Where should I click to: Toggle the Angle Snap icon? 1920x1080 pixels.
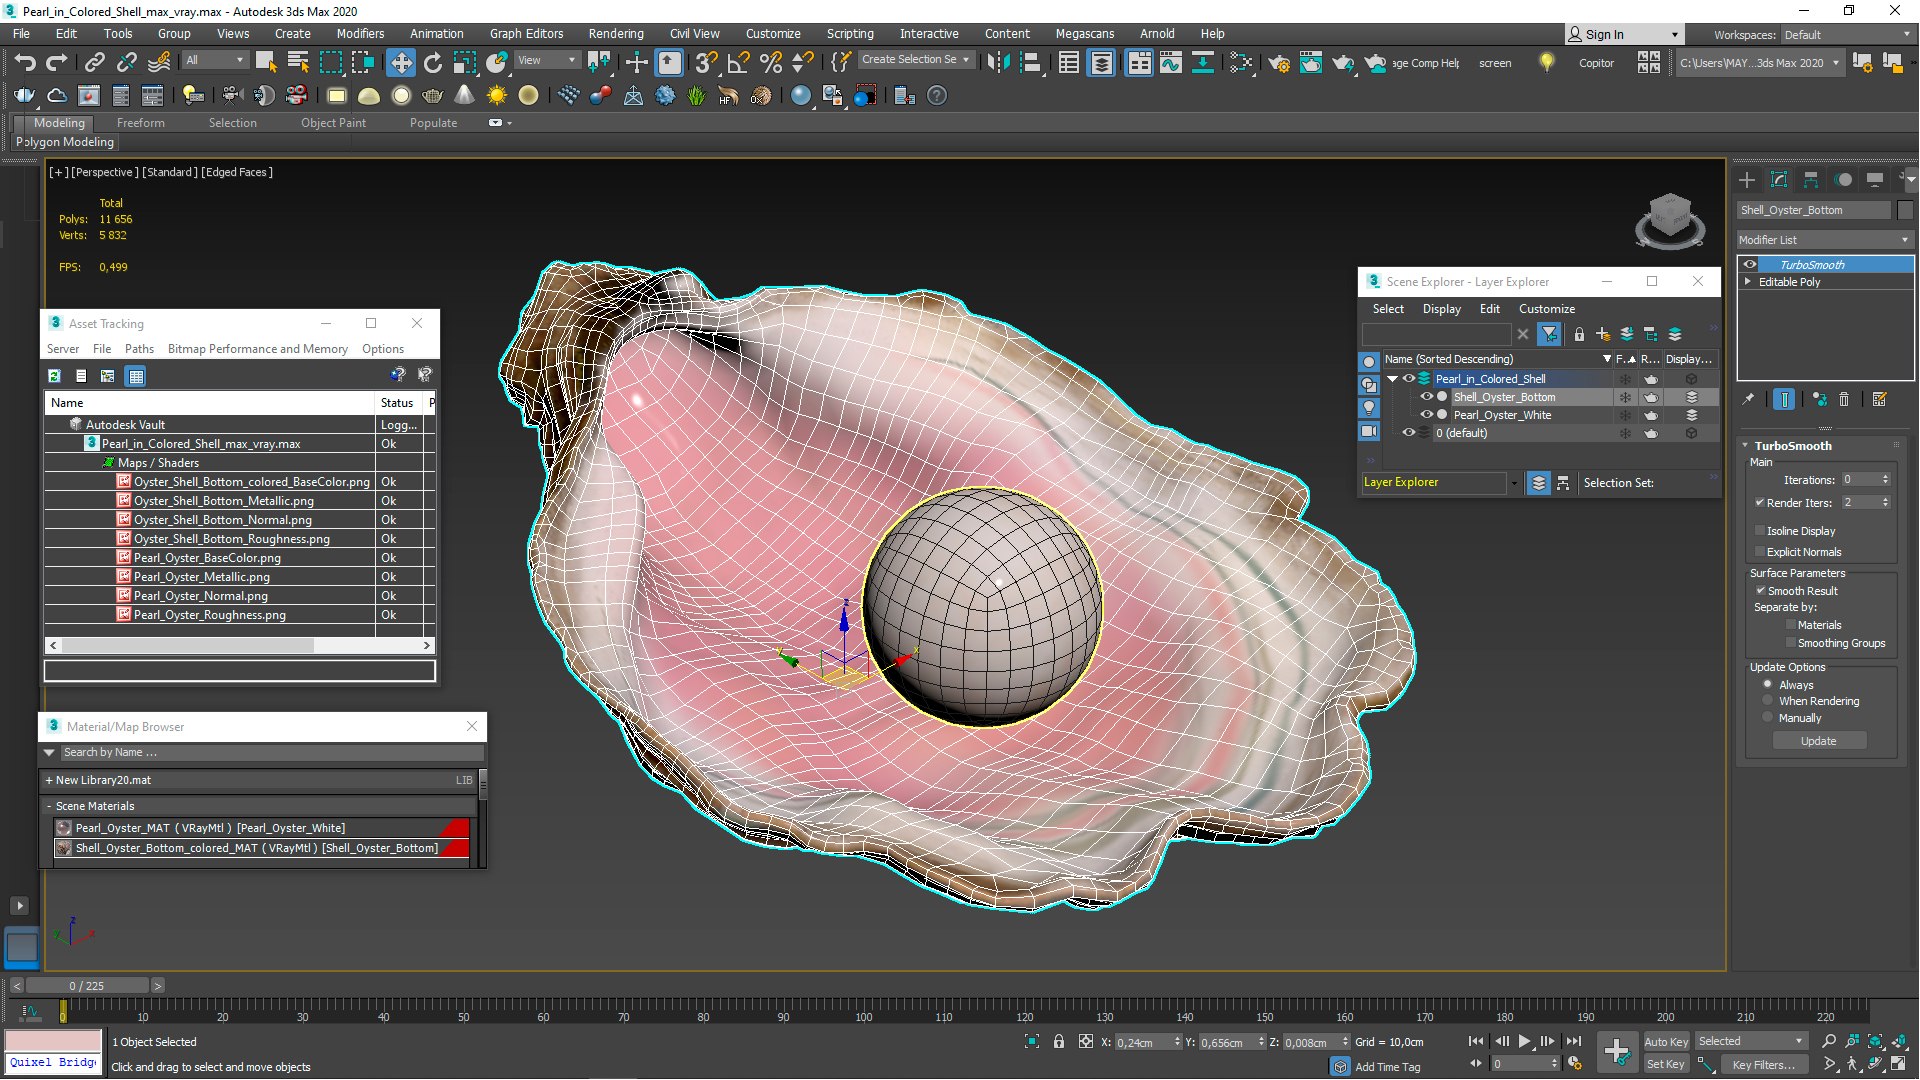pos(738,63)
